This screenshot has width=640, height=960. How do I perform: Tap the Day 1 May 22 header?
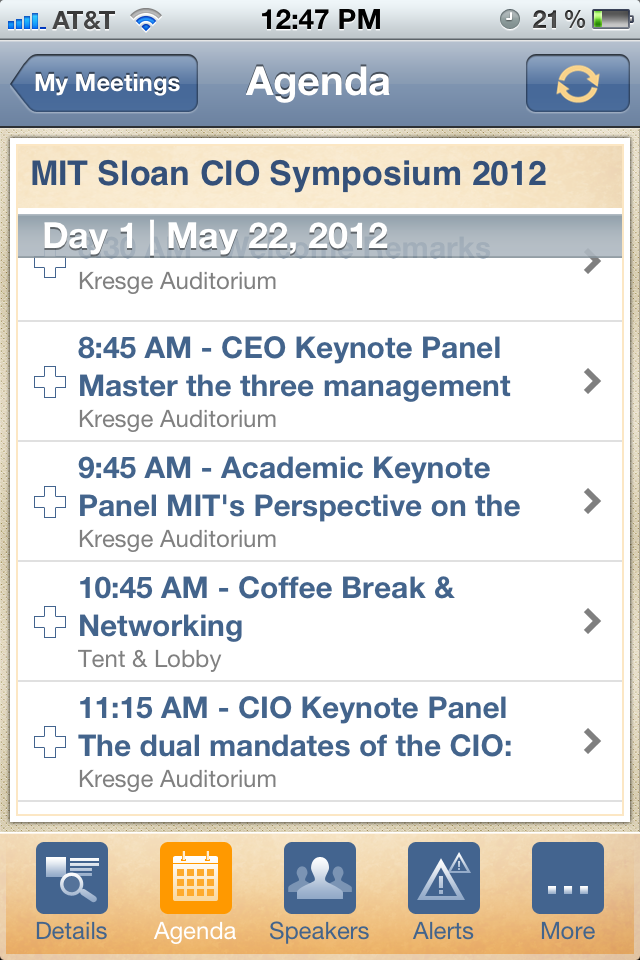click(x=215, y=236)
